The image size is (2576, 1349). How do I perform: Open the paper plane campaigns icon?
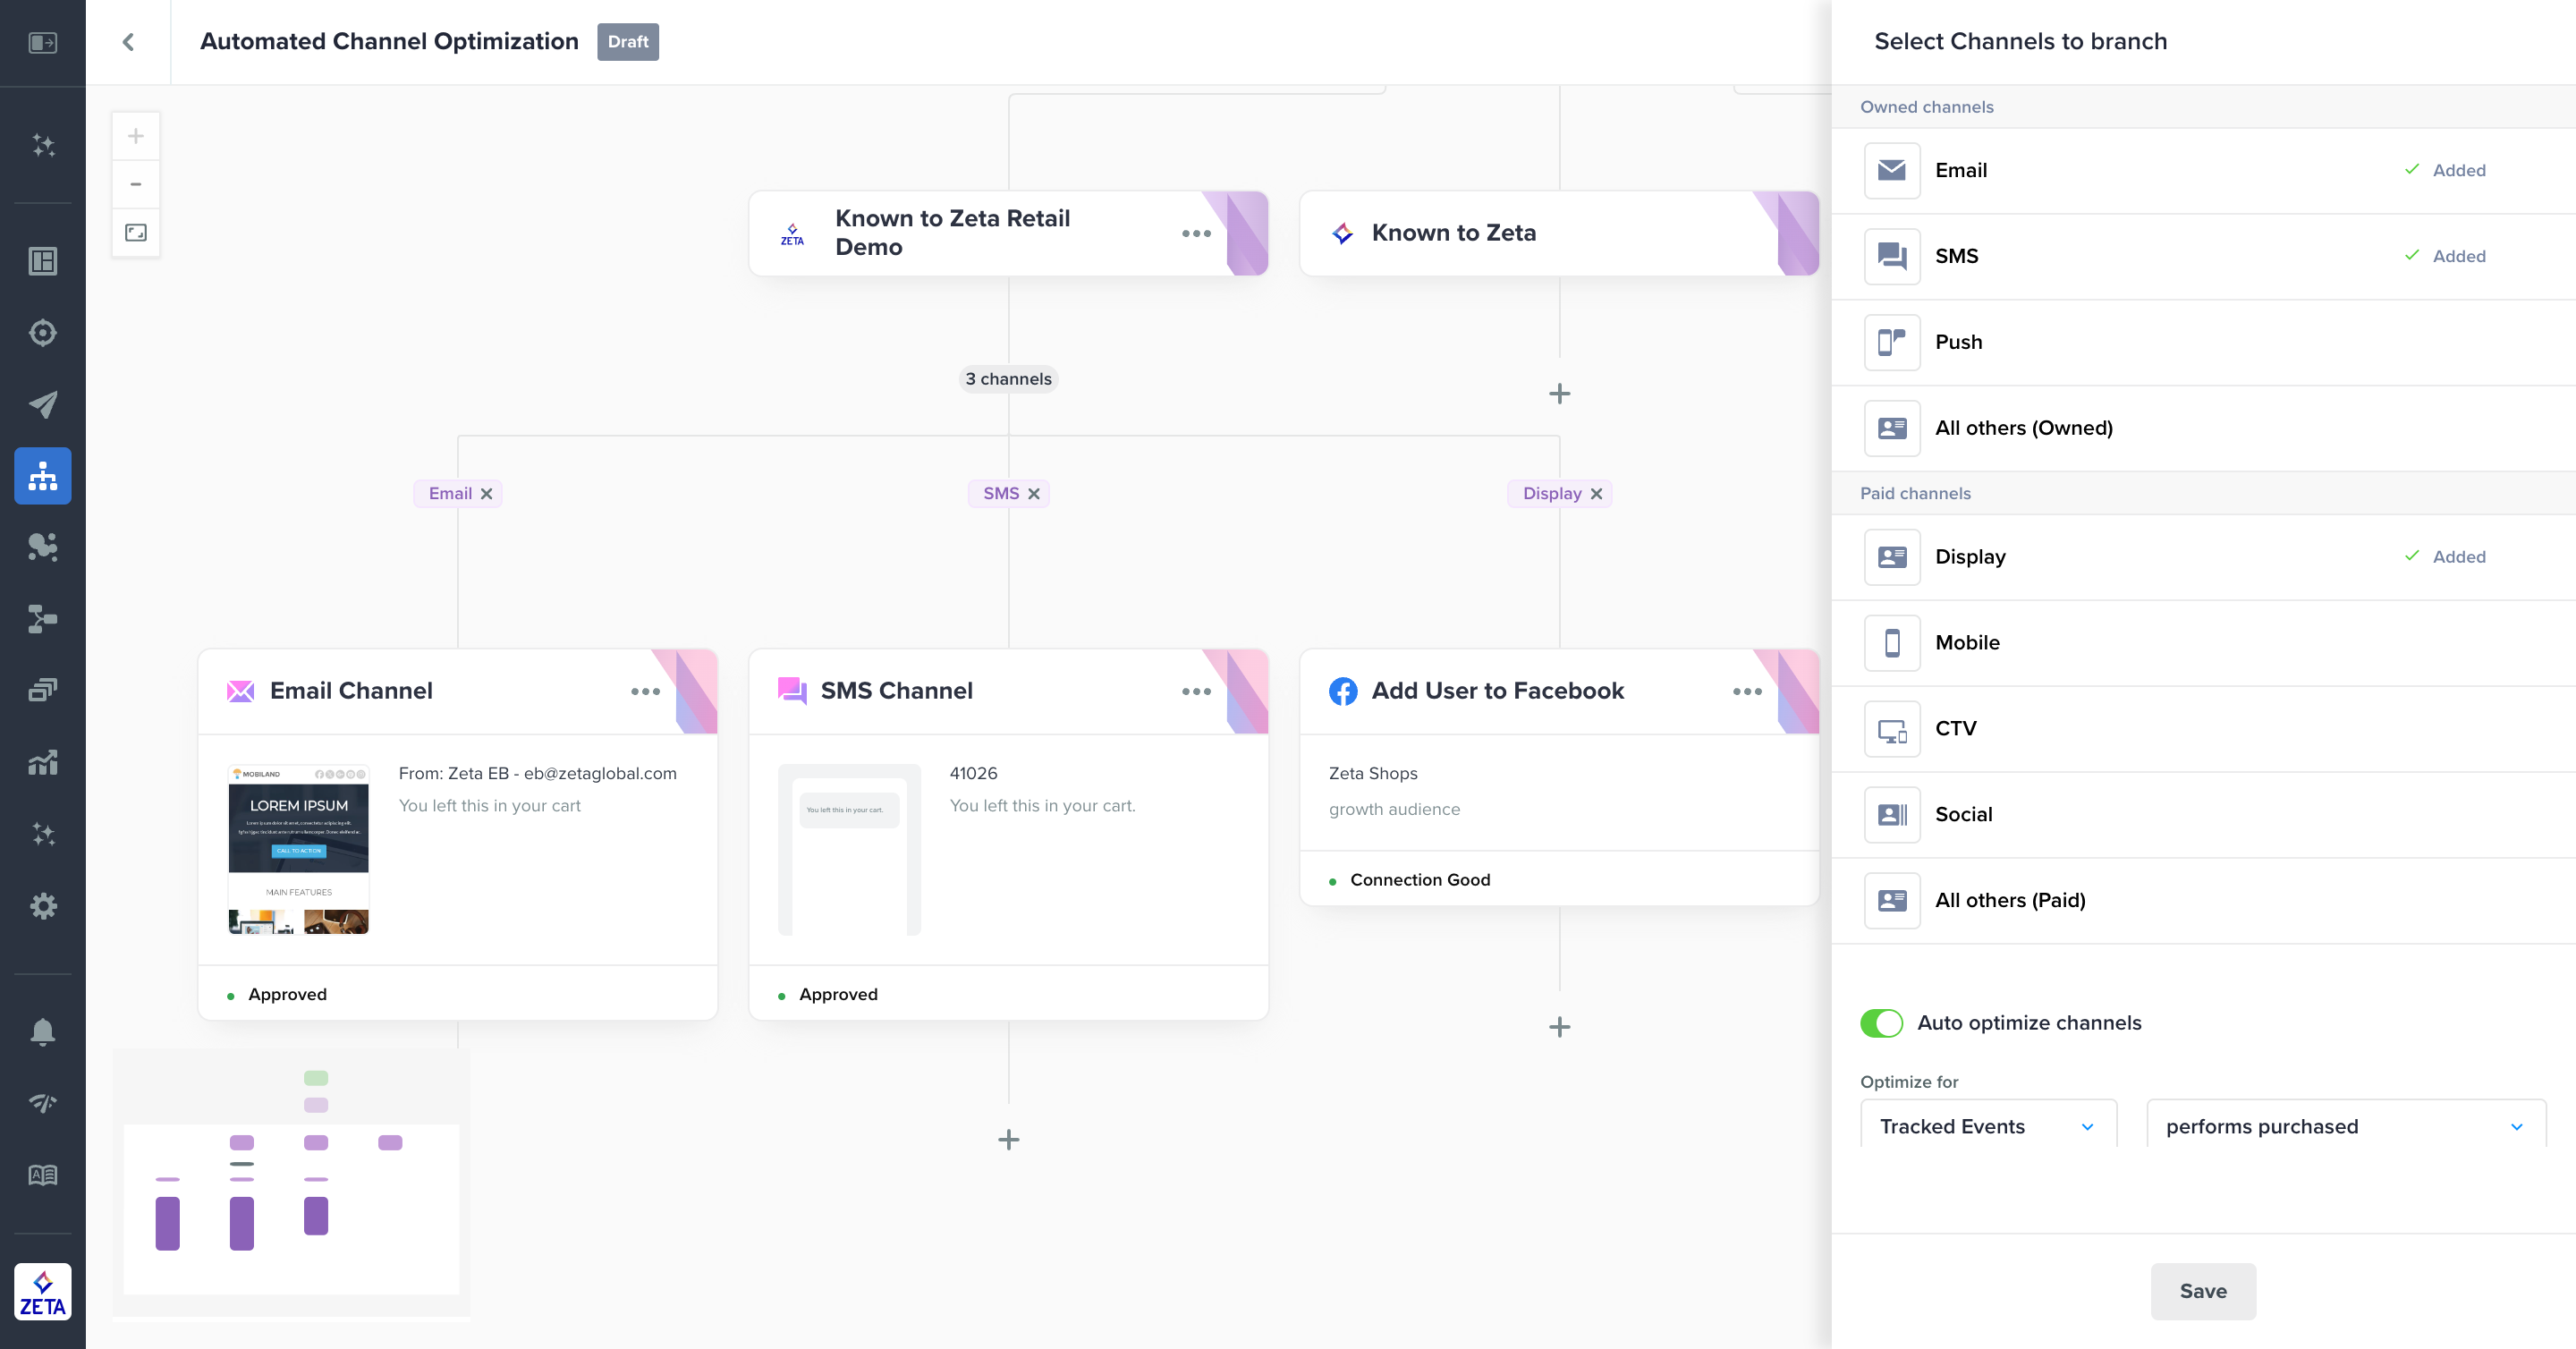(43, 404)
